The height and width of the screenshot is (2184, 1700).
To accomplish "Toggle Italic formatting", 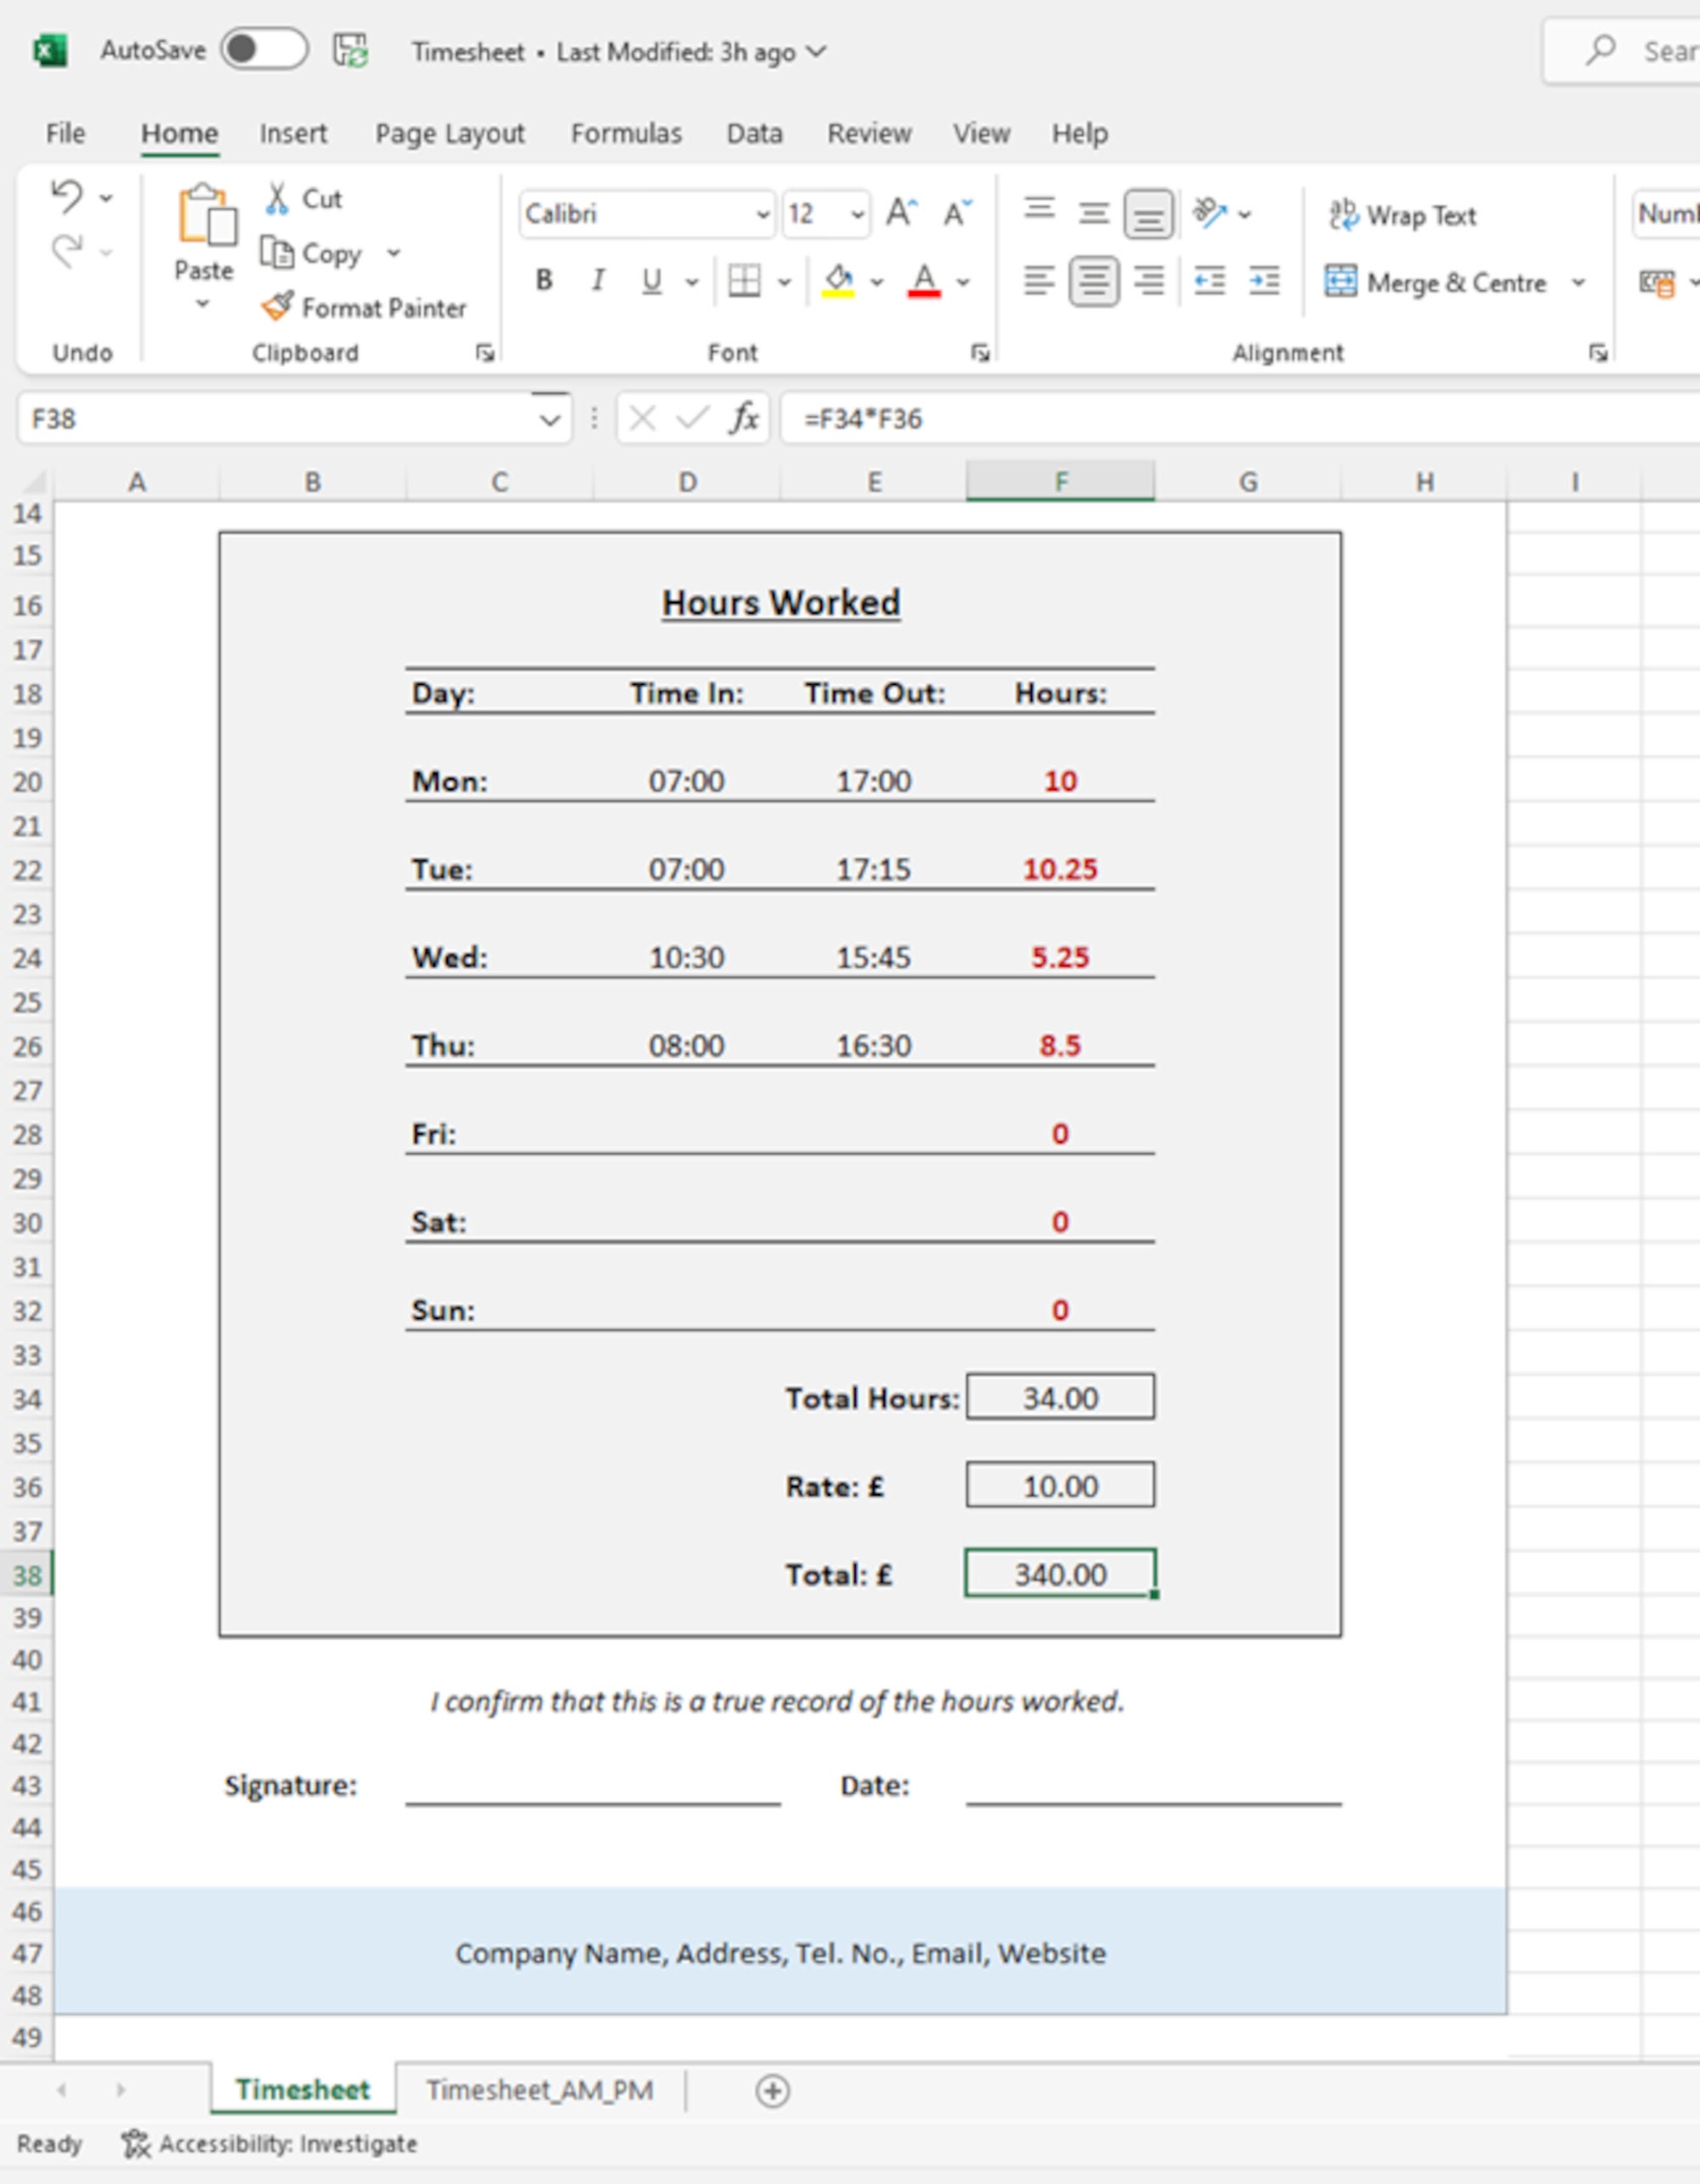I will click(x=598, y=280).
